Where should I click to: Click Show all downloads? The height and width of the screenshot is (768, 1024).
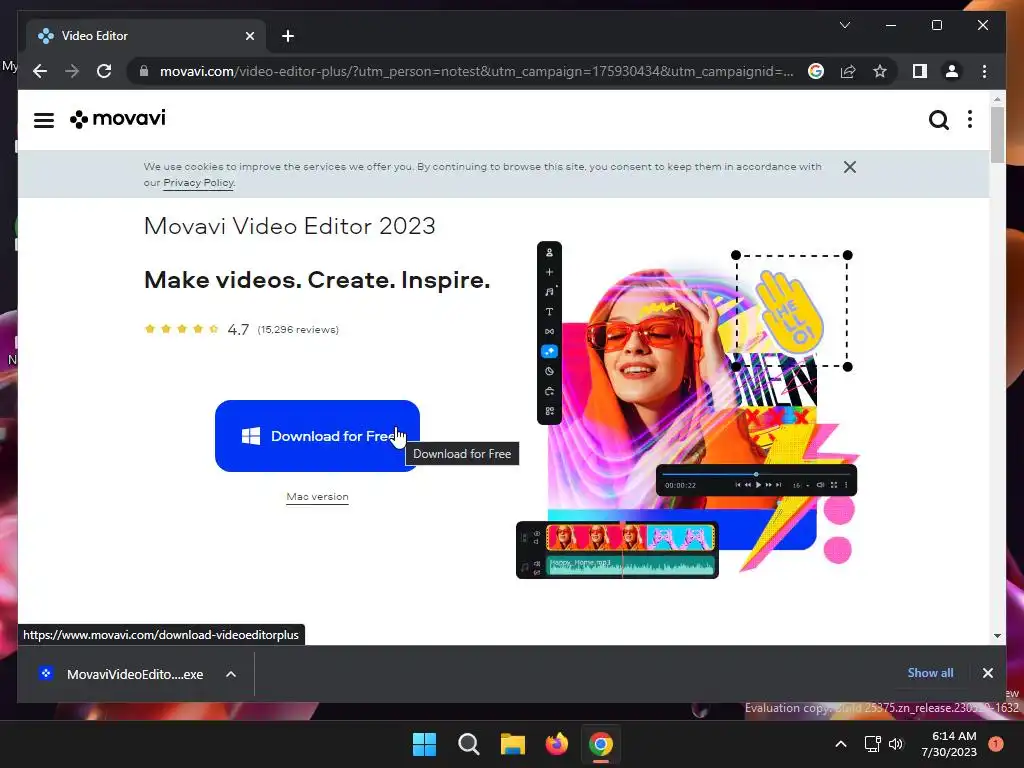(x=930, y=673)
